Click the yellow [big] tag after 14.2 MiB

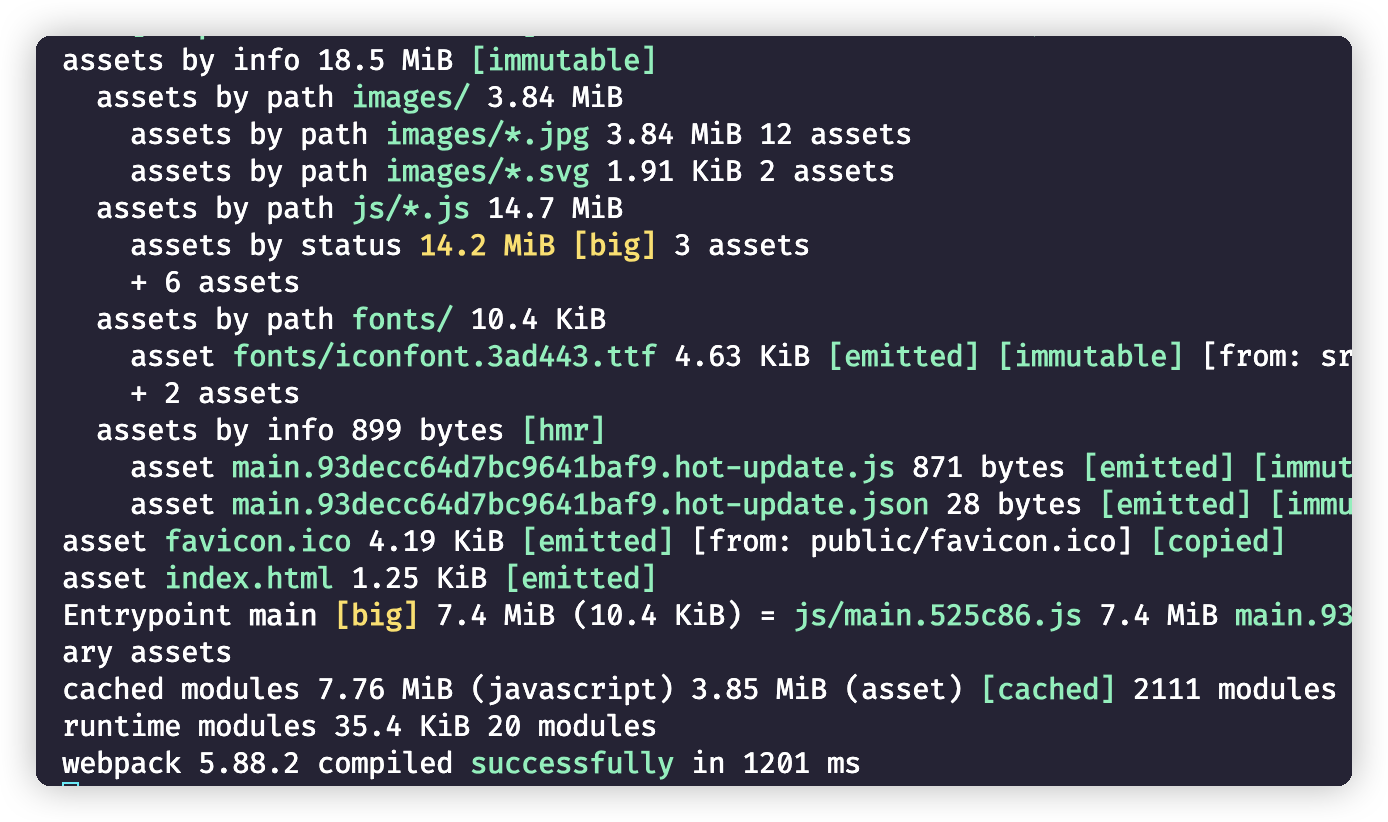pyautogui.click(x=615, y=245)
